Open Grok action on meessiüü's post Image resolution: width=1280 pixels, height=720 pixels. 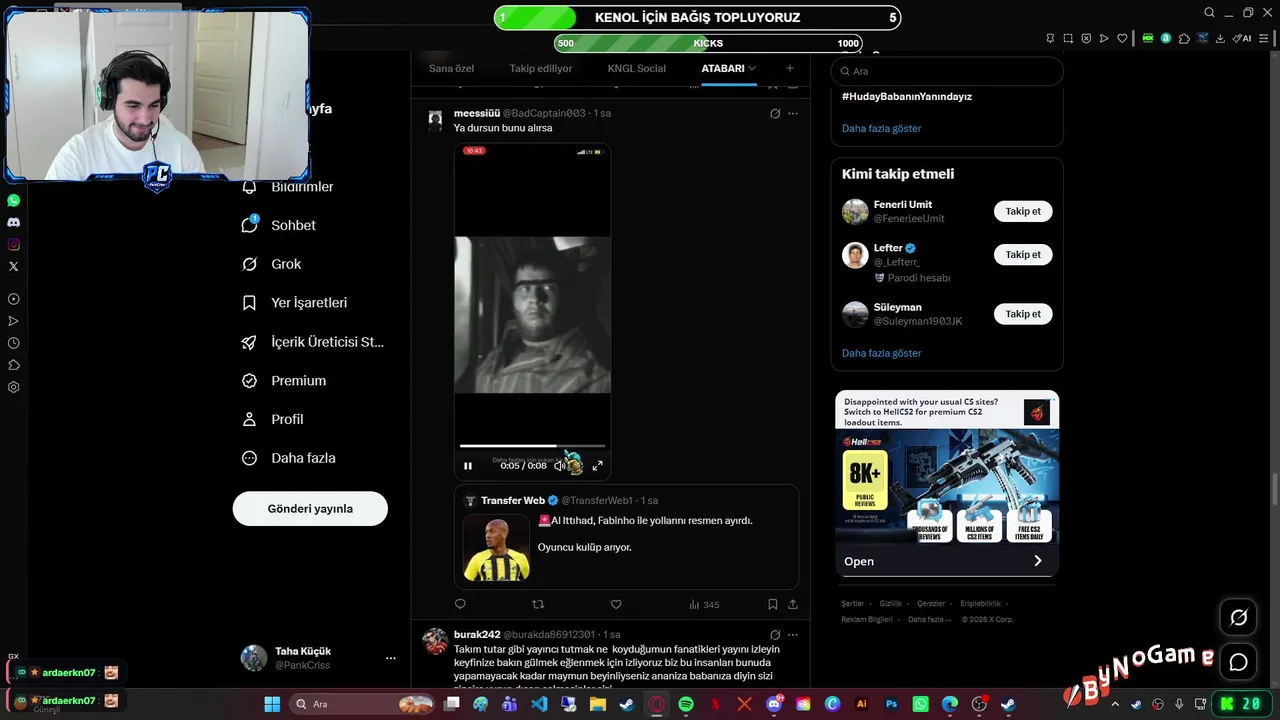[775, 113]
